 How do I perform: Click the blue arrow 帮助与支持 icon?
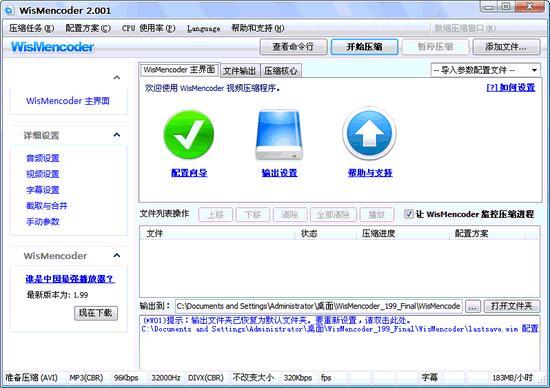point(369,134)
